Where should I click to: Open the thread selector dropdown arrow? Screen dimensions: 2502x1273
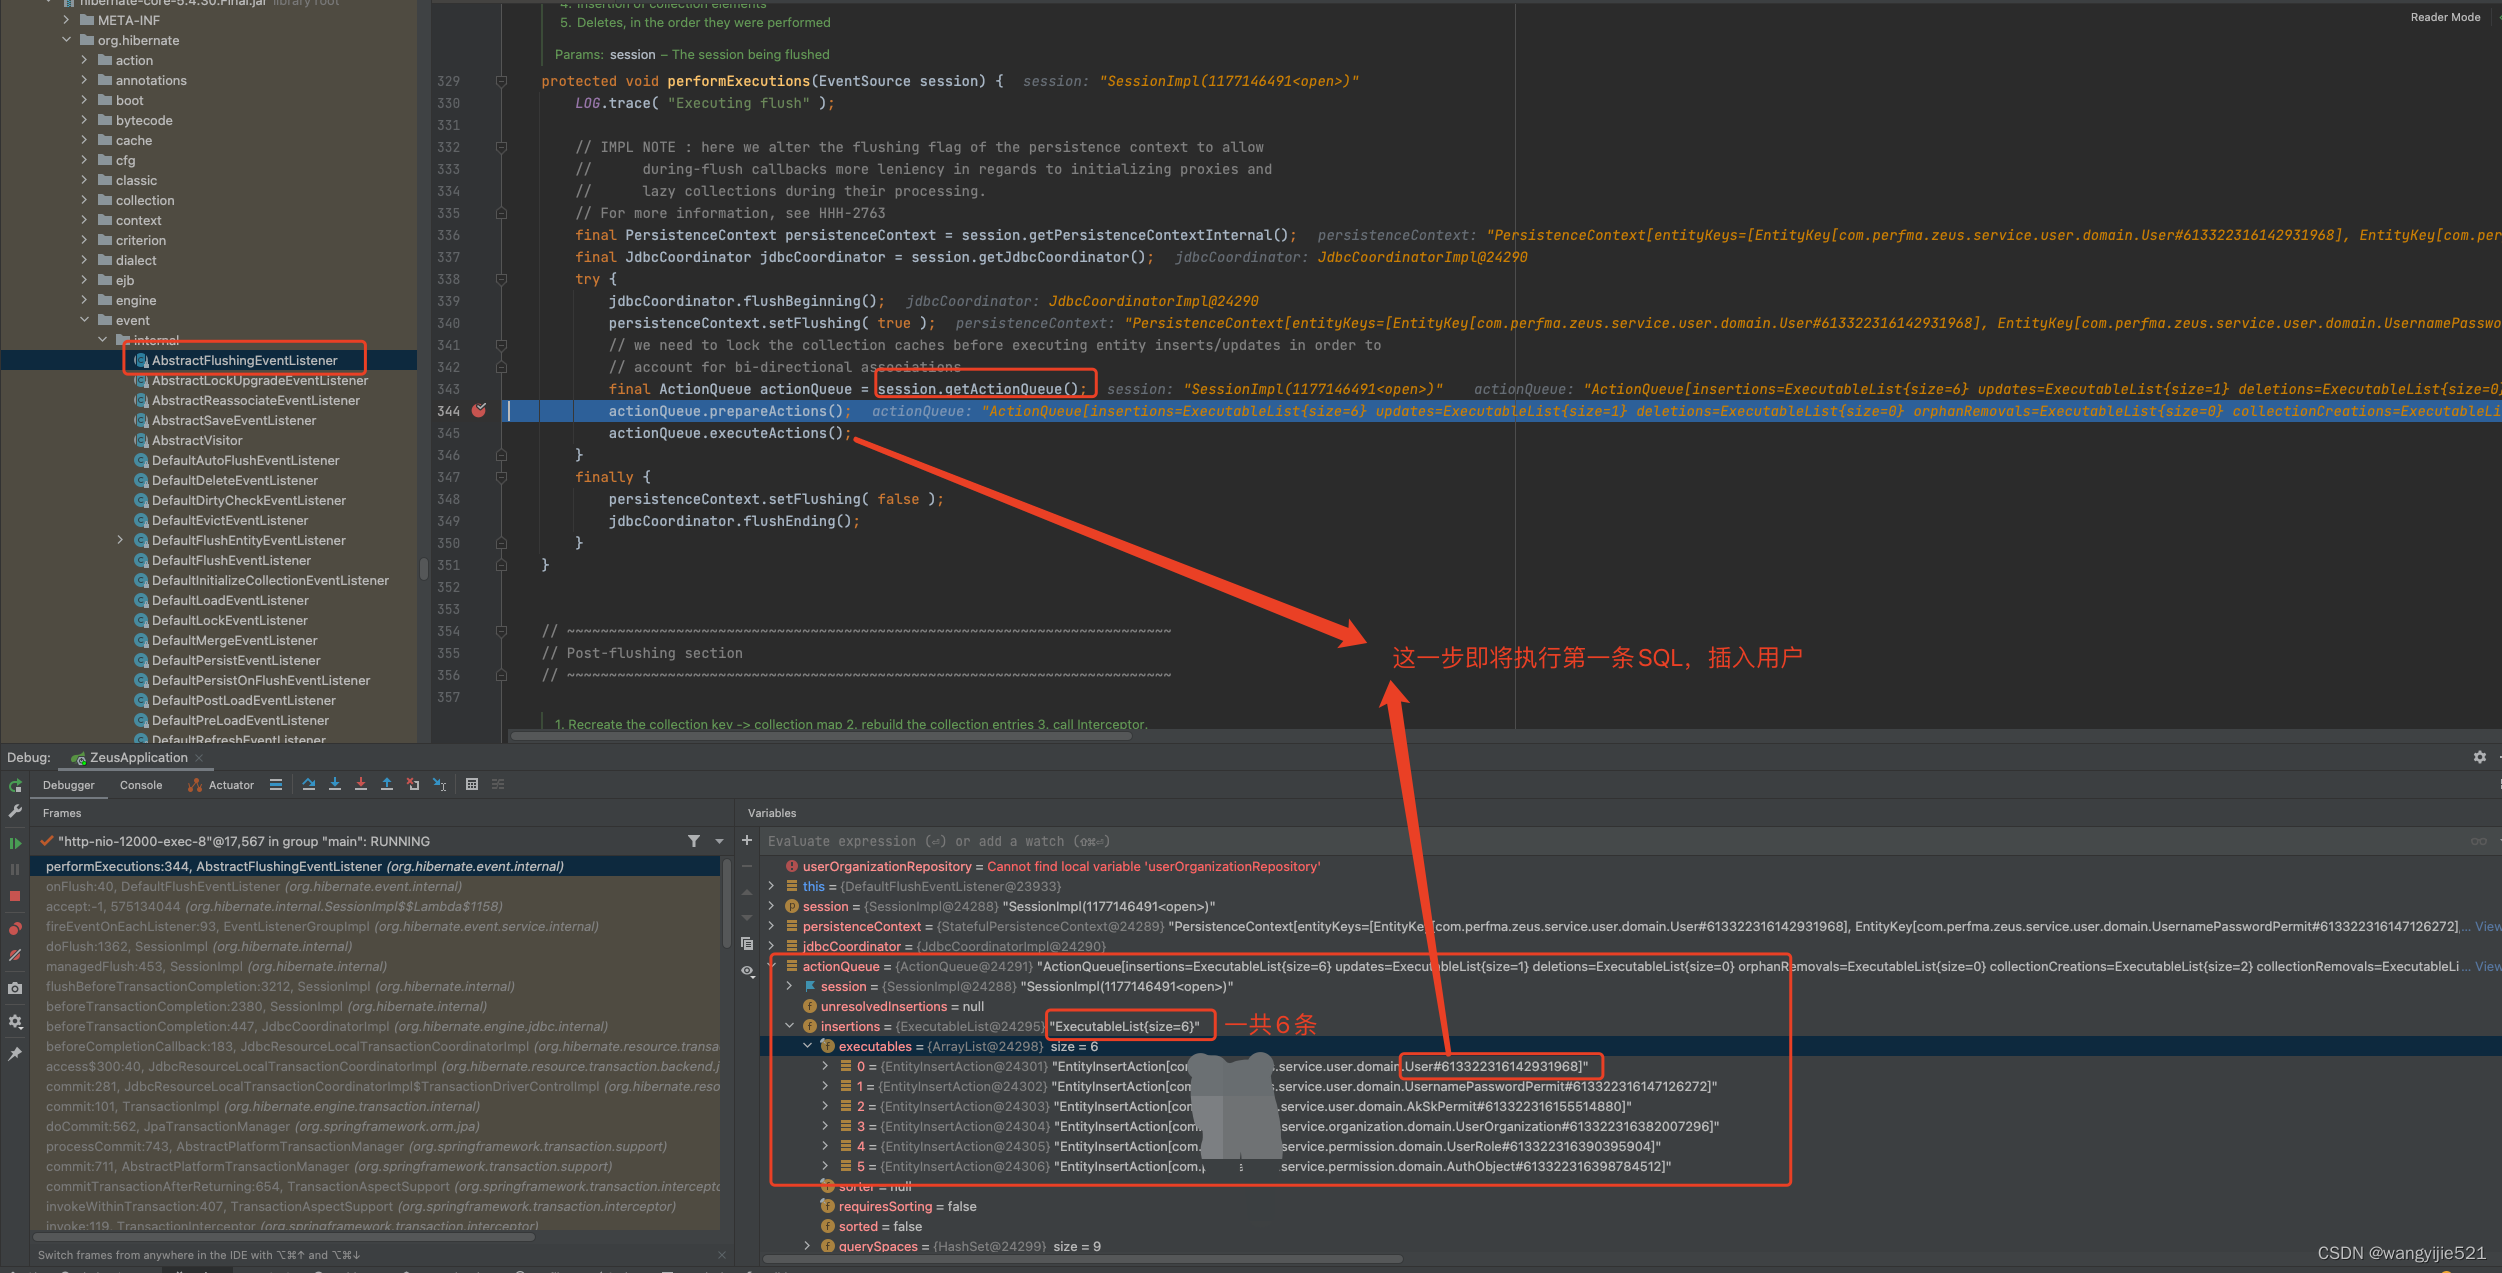(x=719, y=842)
